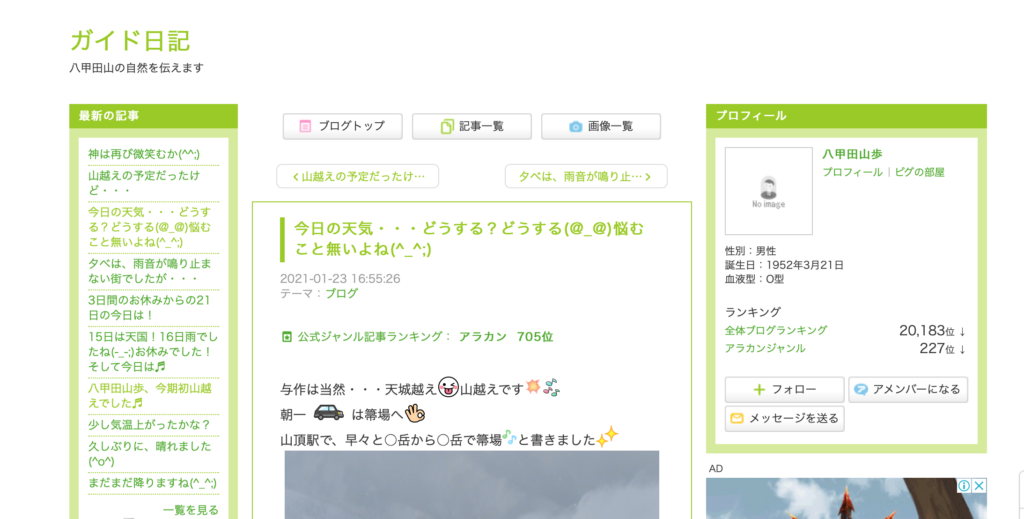Click the OK hand emoji in post
The image size is (1024, 519).
click(x=415, y=413)
